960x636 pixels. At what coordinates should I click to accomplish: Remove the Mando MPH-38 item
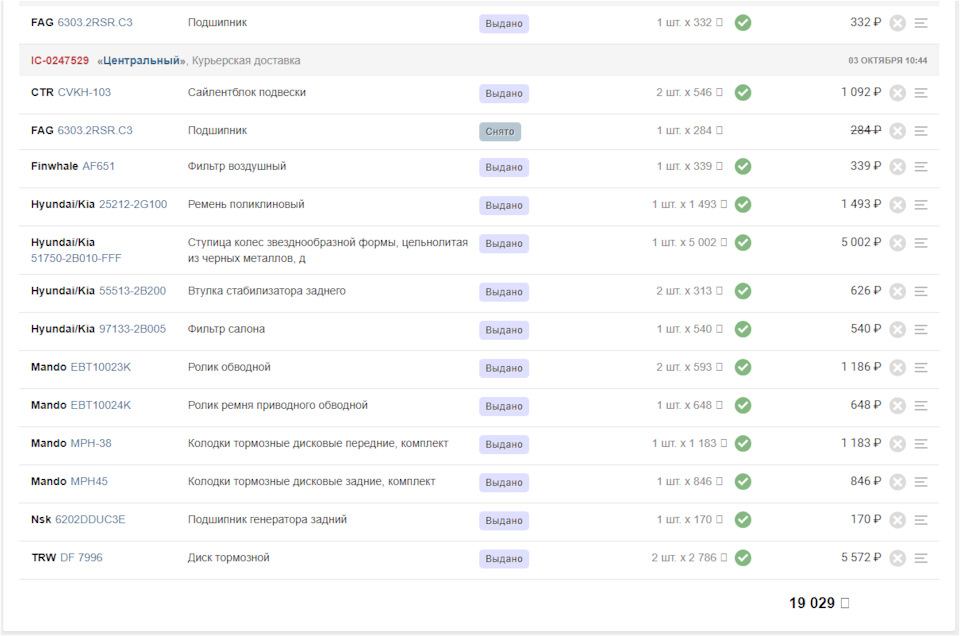[897, 444]
